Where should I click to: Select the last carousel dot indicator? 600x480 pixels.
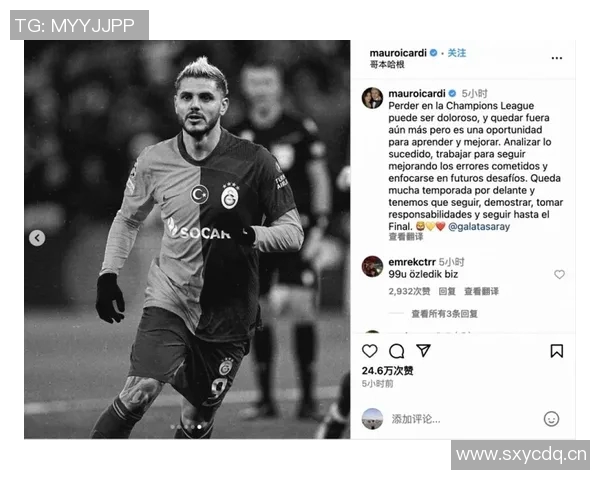coord(199,427)
